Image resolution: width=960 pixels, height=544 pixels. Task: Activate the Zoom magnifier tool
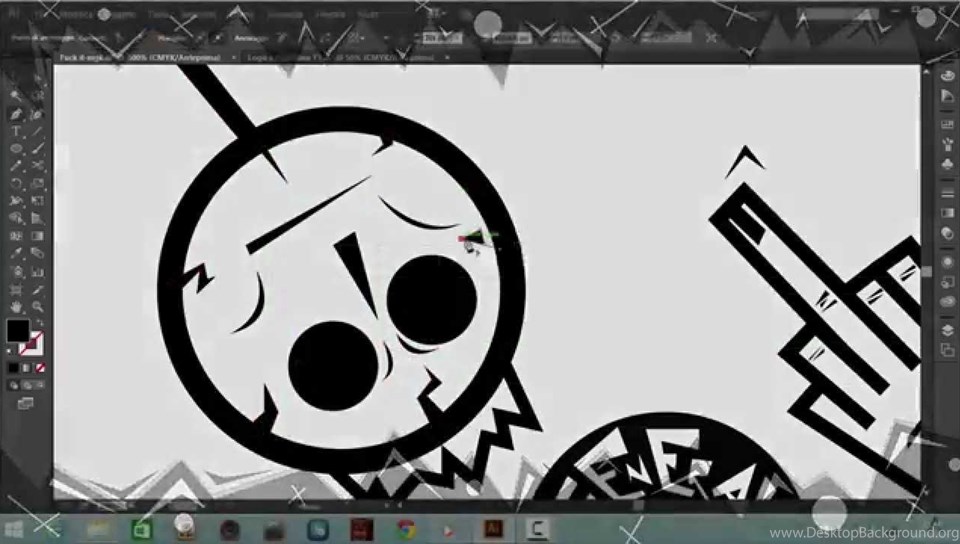[x=38, y=307]
